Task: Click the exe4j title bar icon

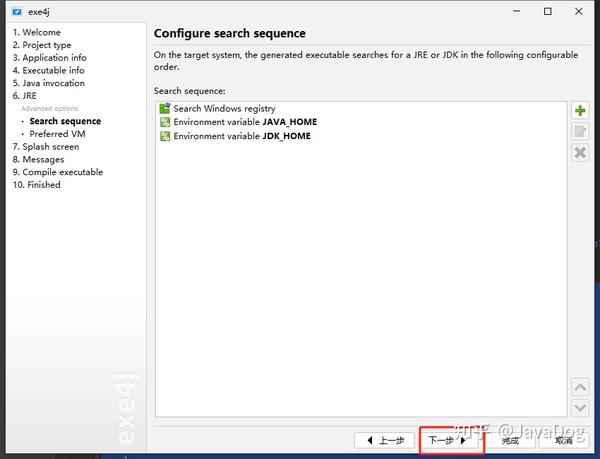Action: click(17, 12)
